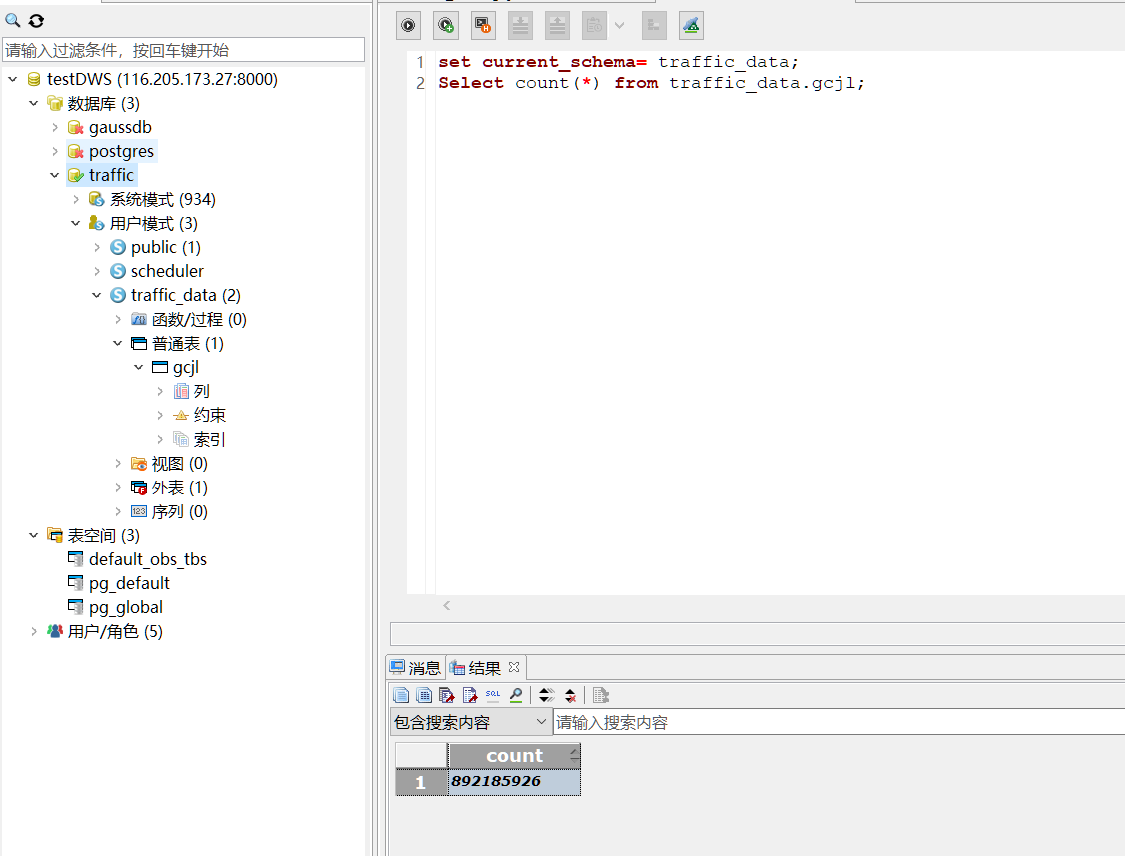The height and width of the screenshot is (856, 1125).
Task: Click the multi-column sort icon
Action: click(x=547, y=695)
